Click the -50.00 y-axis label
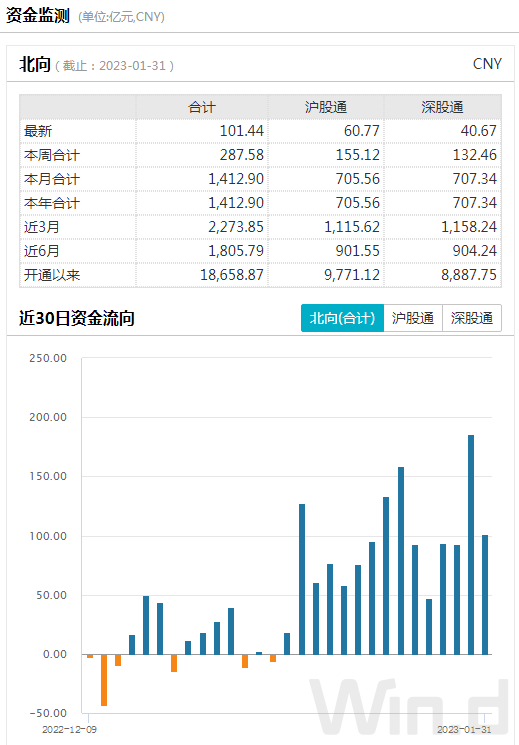Screen dimensions: 519x745 [48, 713]
